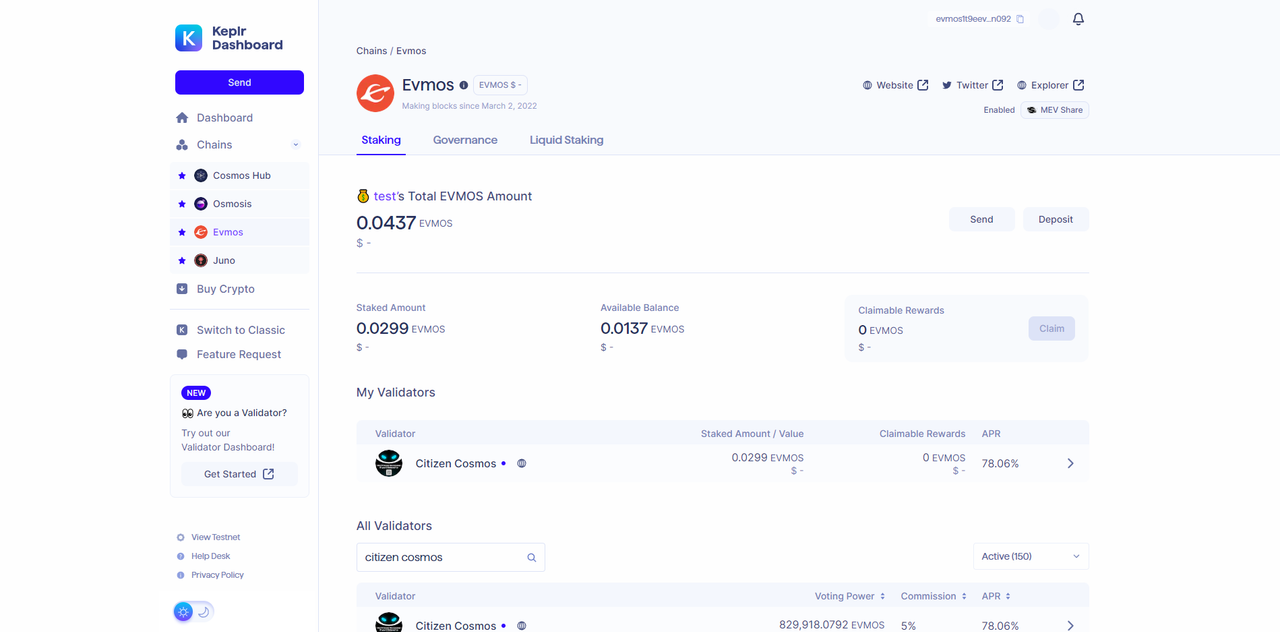Open the Evmos Website link
This screenshot has height=632, width=1280.
896,85
